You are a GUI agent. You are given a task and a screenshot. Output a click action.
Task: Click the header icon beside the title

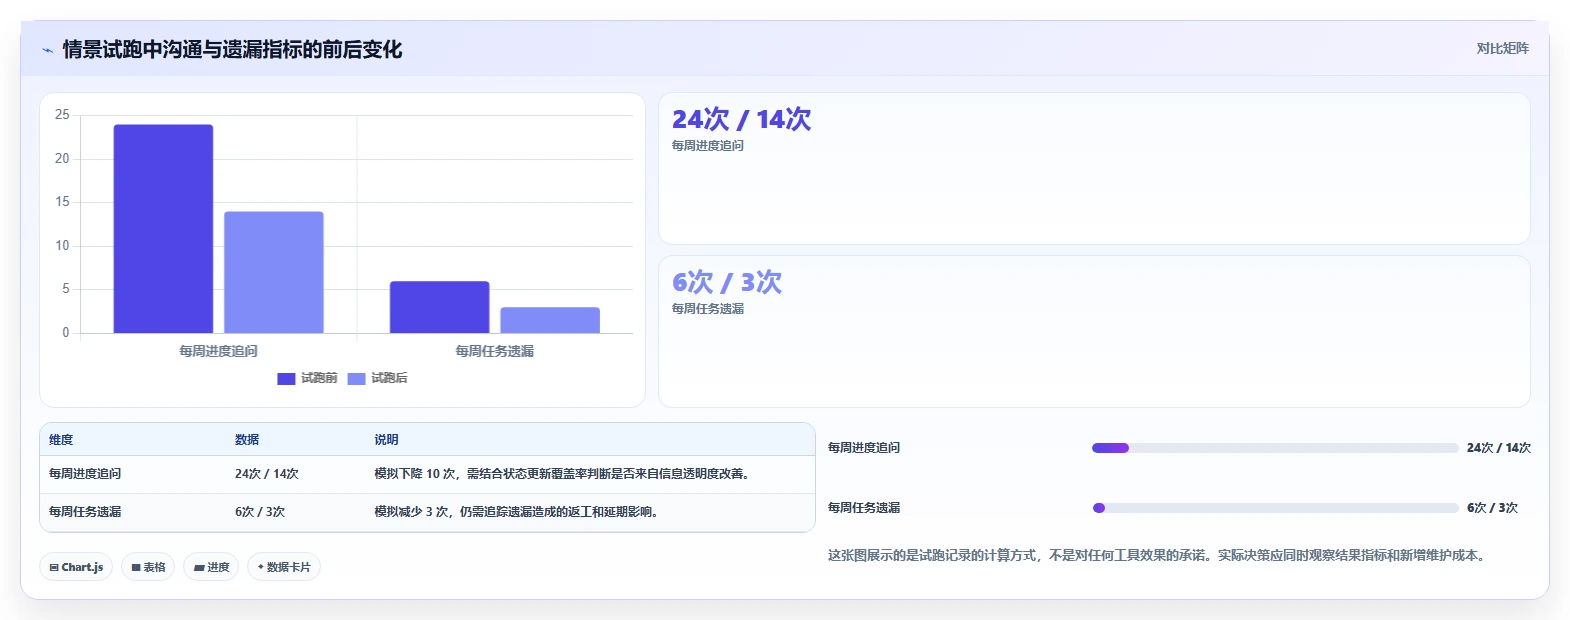coord(47,50)
